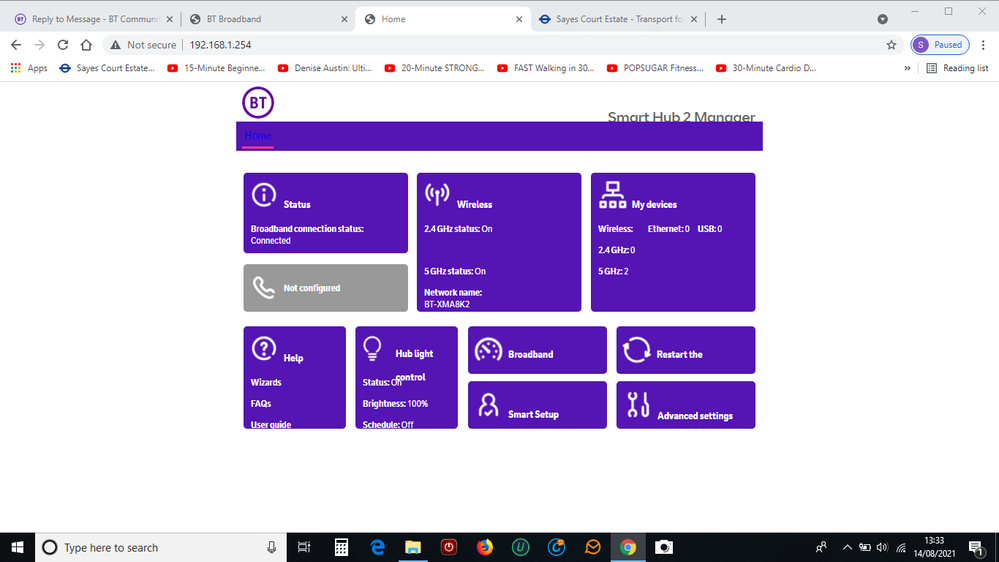Open the Reading list button
The height and width of the screenshot is (562, 999).
click(x=957, y=69)
